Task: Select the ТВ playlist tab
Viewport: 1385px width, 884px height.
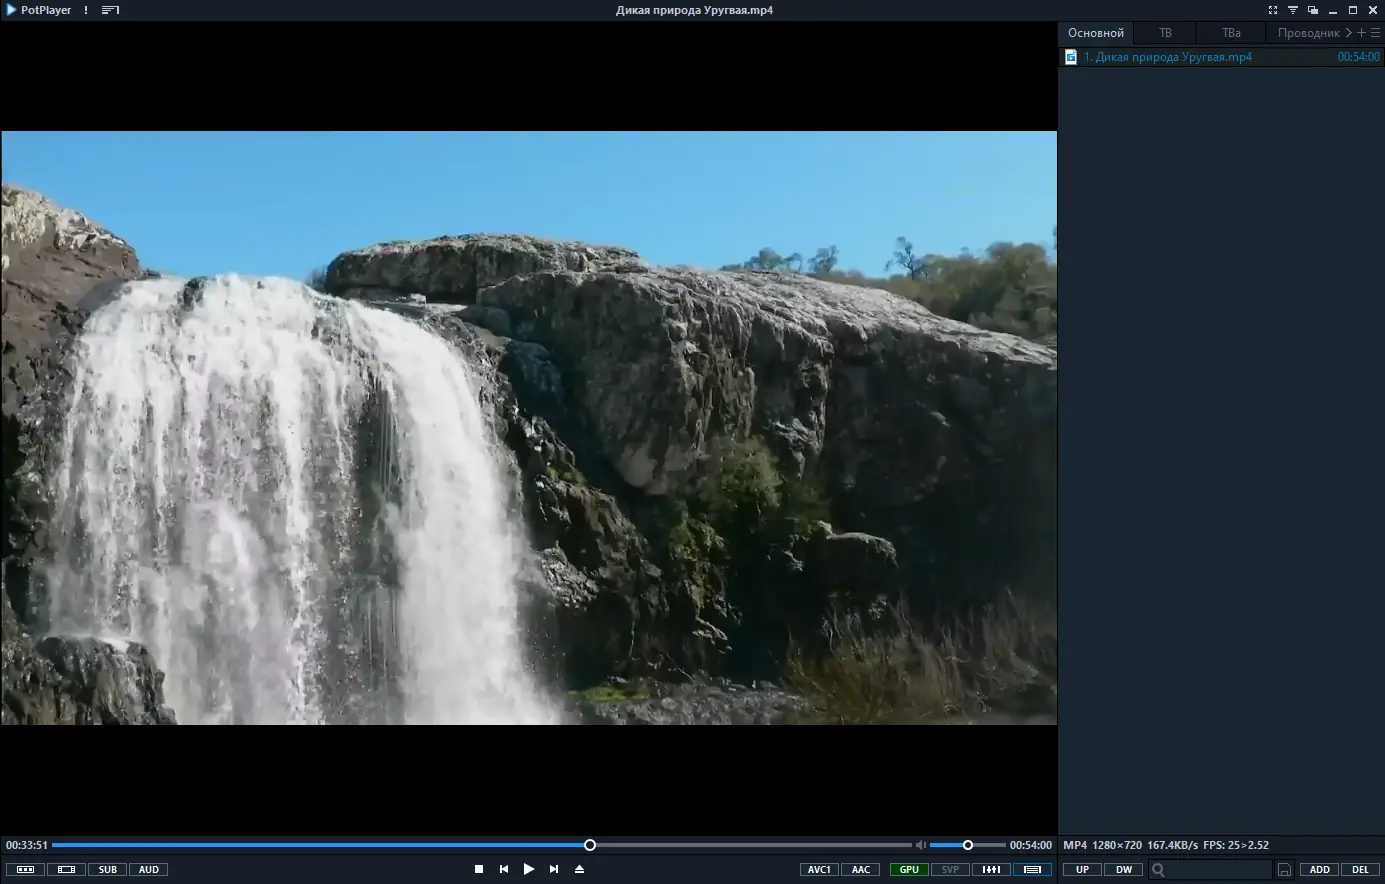Action: (x=1165, y=33)
